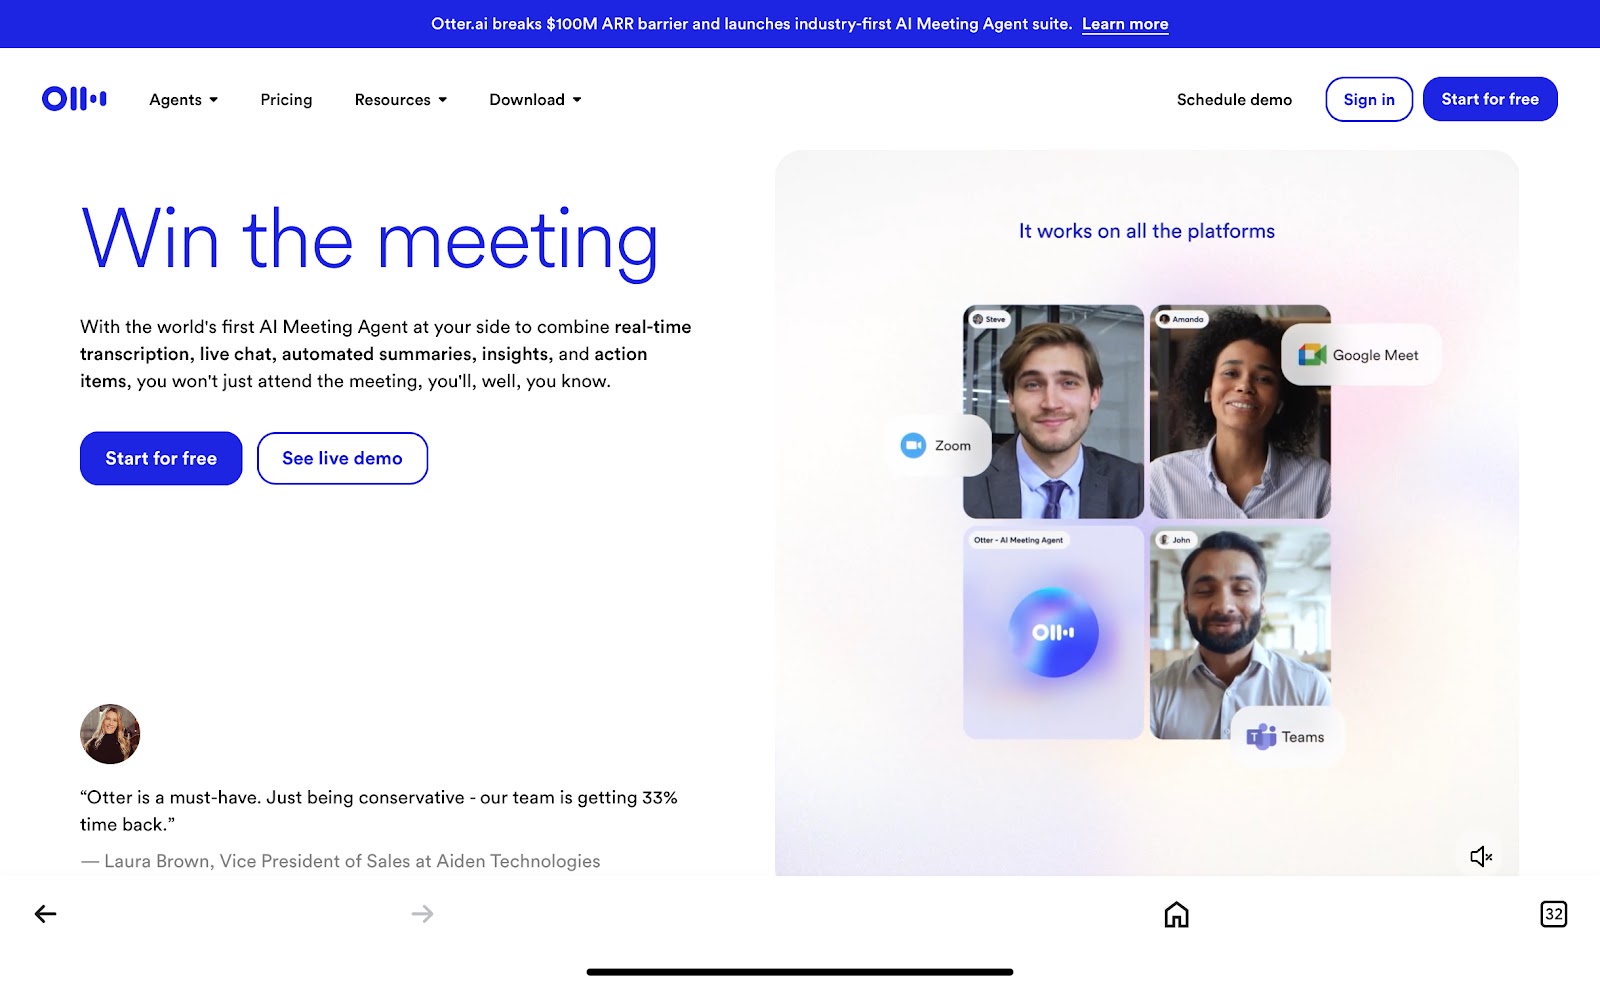
Task: Click Start for free in header
Action: coord(1490,99)
